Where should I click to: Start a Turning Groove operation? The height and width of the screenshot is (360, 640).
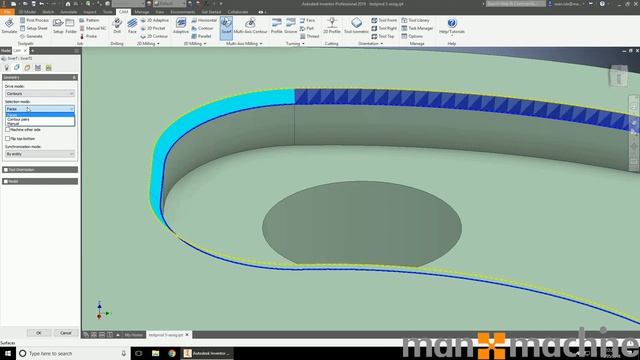point(291,26)
